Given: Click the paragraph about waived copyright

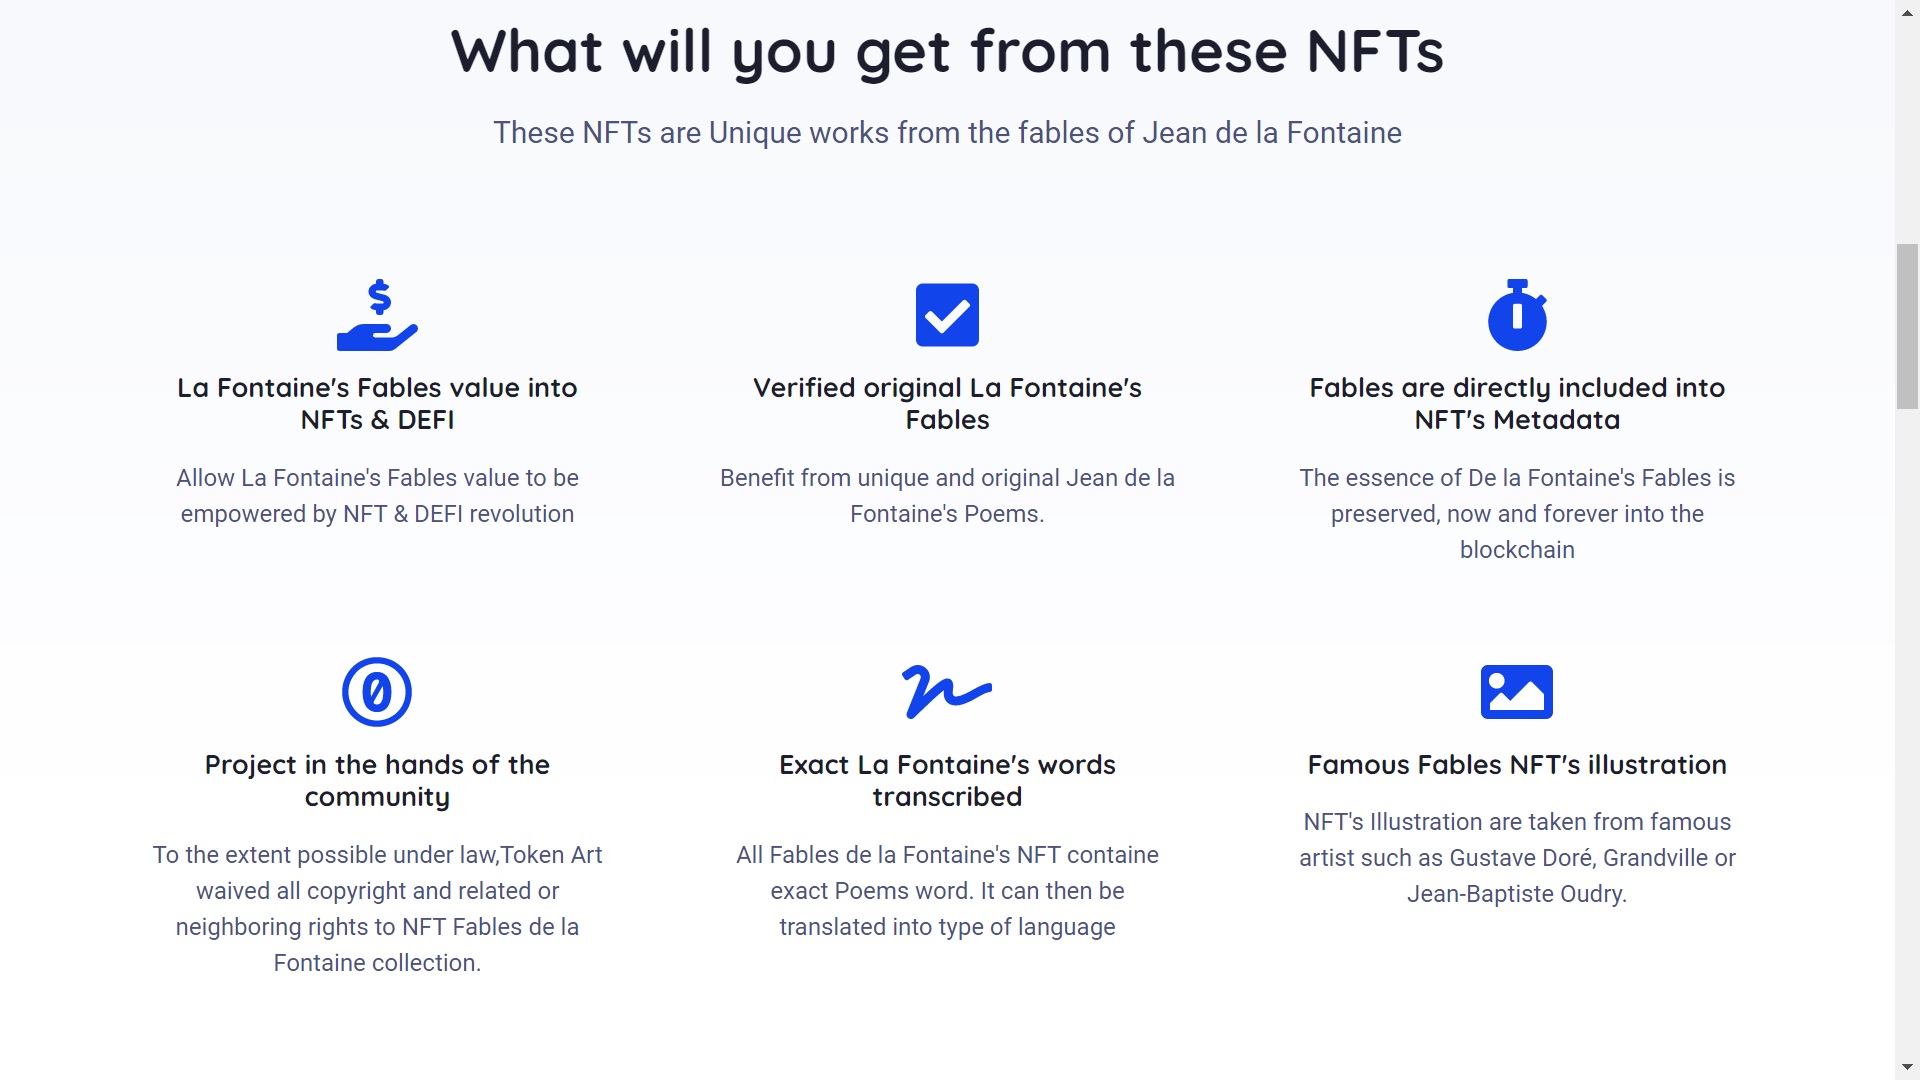Looking at the screenshot, I should (x=377, y=909).
